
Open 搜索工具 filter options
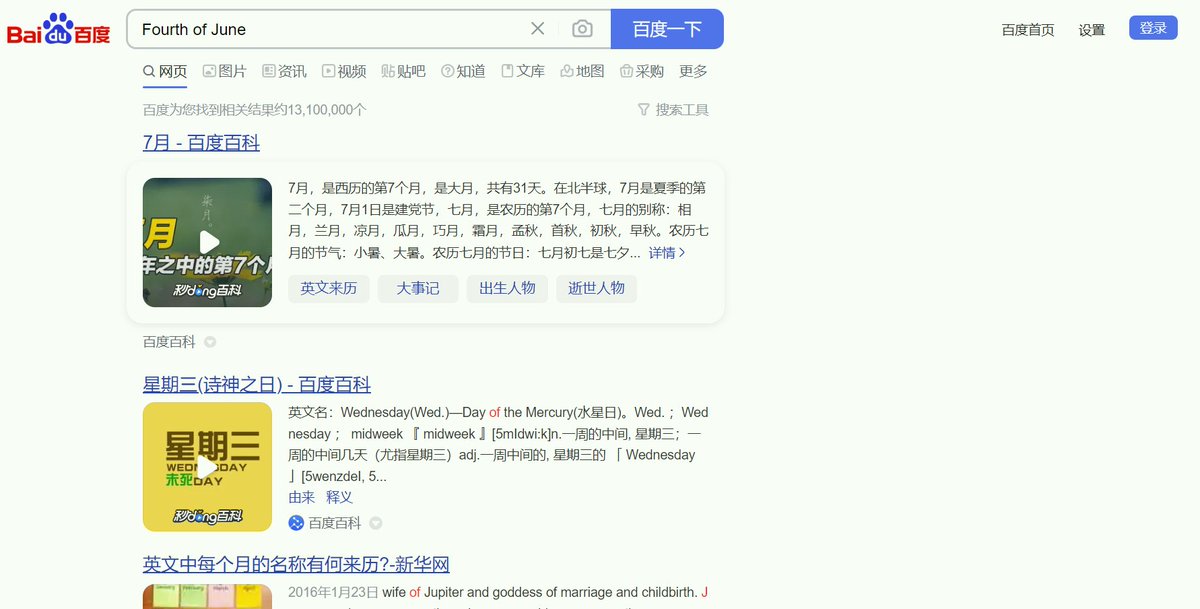tap(673, 110)
